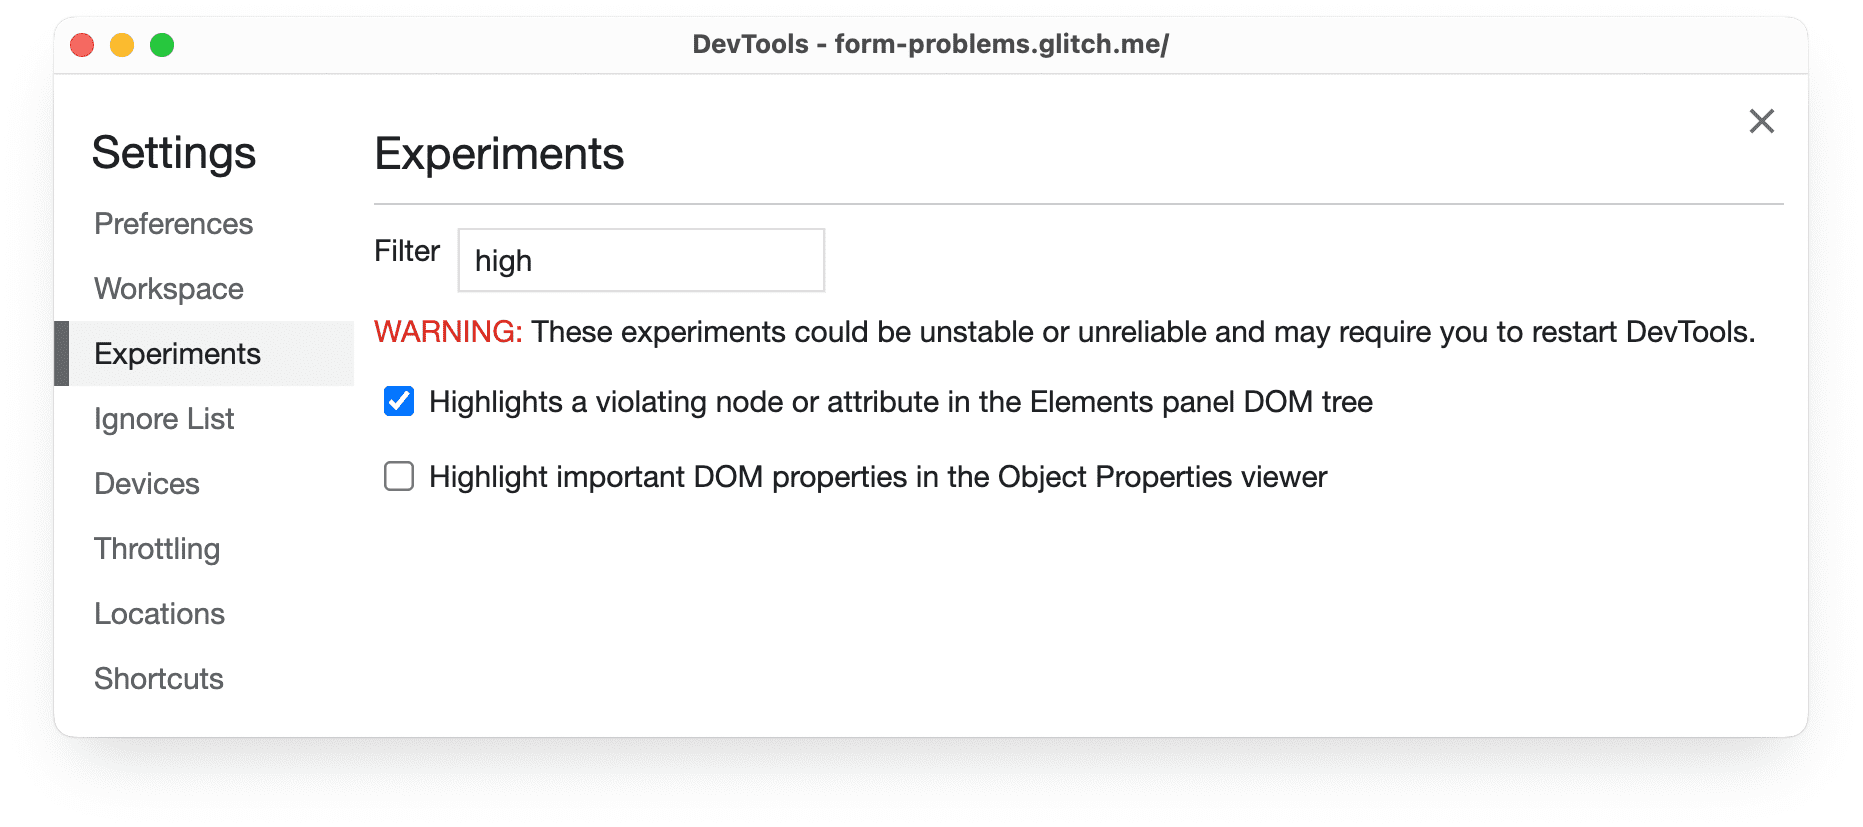
Task: Select the Experiments settings tab
Action: (x=176, y=353)
